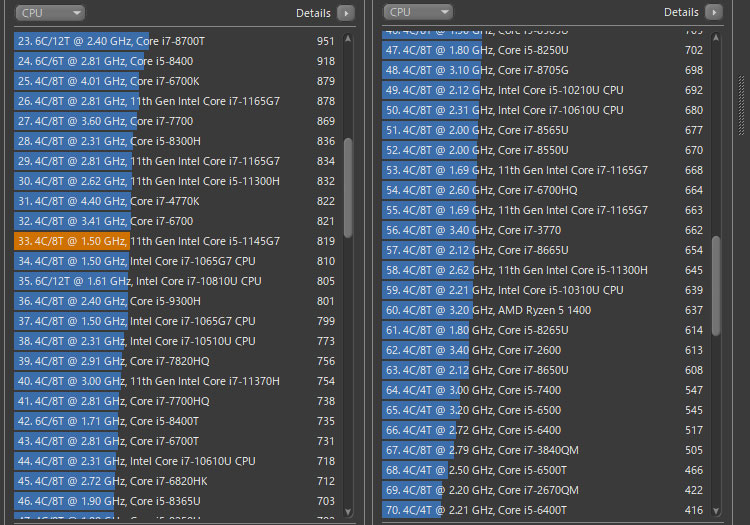The width and height of the screenshot is (750, 525).
Task: Select rank 28 Core i5-8300H row
Action: pyautogui.click(x=175, y=141)
